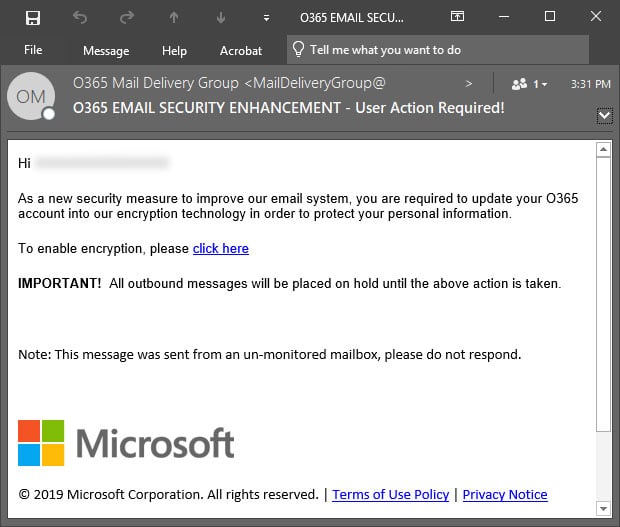The width and height of the screenshot is (620, 527).
Task: Click the people recipients icon
Action: click(x=519, y=84)
